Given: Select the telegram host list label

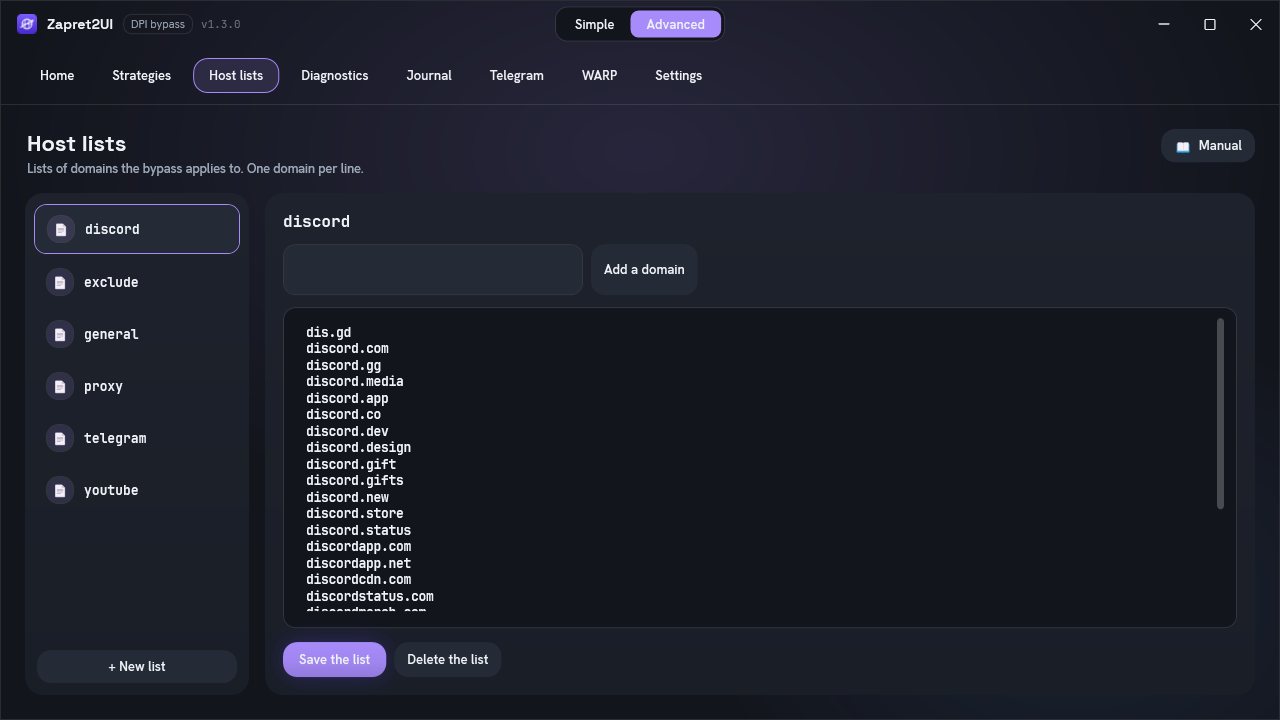Looking at the screenshot, I should pos(115,438).
